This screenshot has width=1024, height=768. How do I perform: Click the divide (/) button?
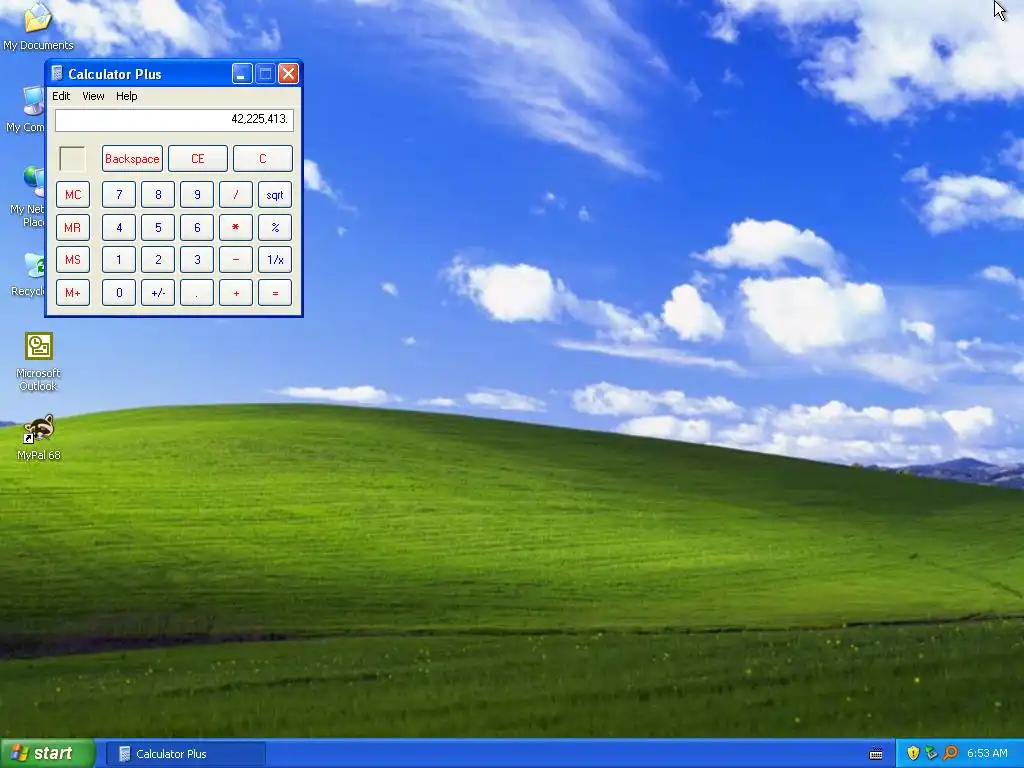coord(236,195)
